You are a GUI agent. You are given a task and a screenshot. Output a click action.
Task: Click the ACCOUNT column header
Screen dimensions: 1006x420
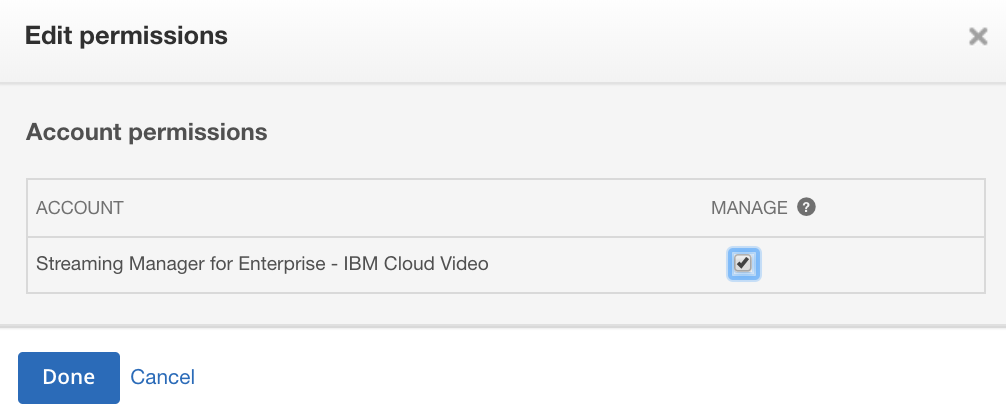pyautogui.click(x=80, y=208)
